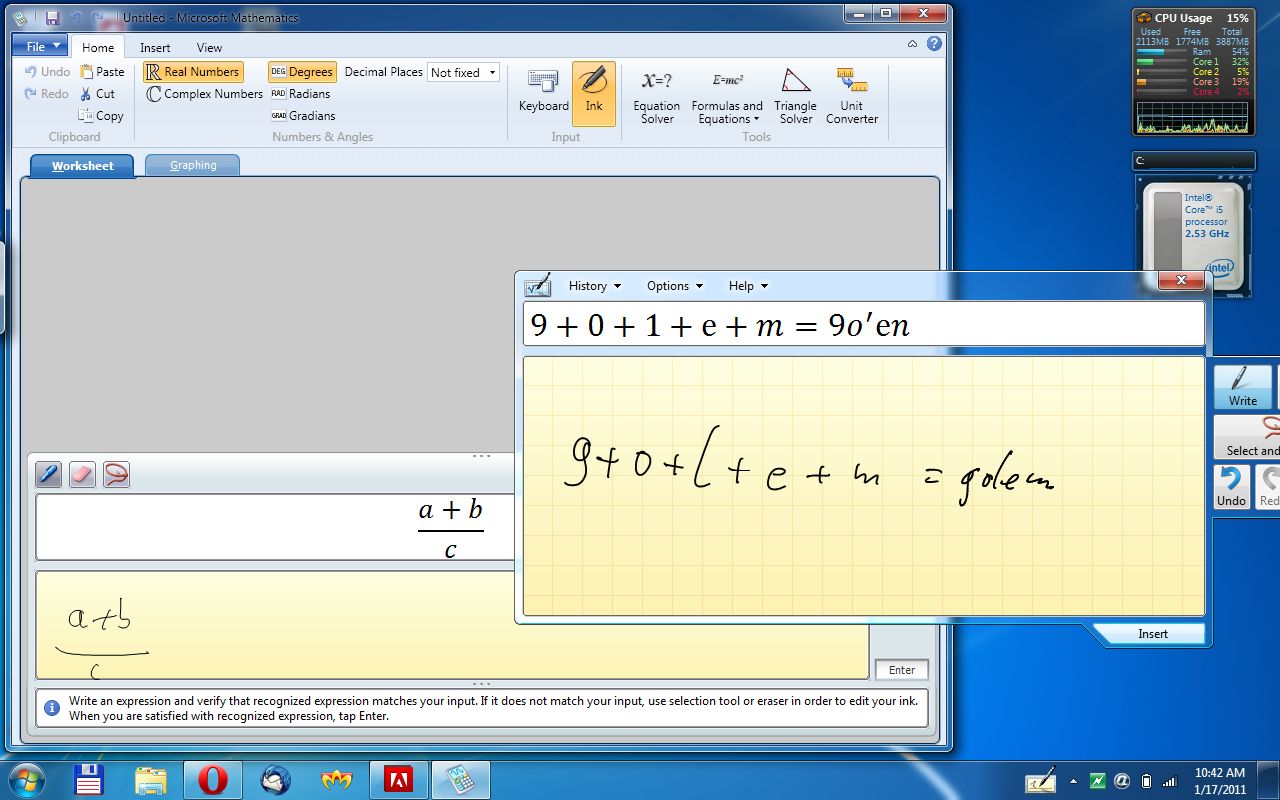1280x800 pixels.
Task: Select the pen tool in the ink panel
Action: pos(47,474)
